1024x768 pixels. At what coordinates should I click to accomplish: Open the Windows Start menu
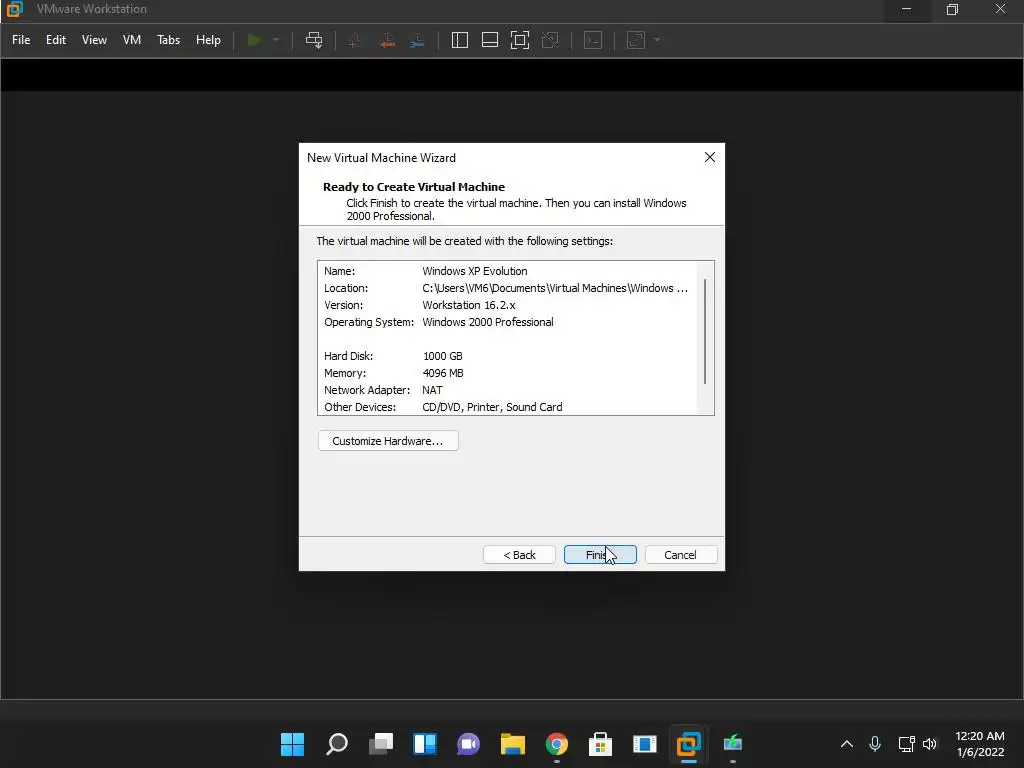tap(293, 743)
